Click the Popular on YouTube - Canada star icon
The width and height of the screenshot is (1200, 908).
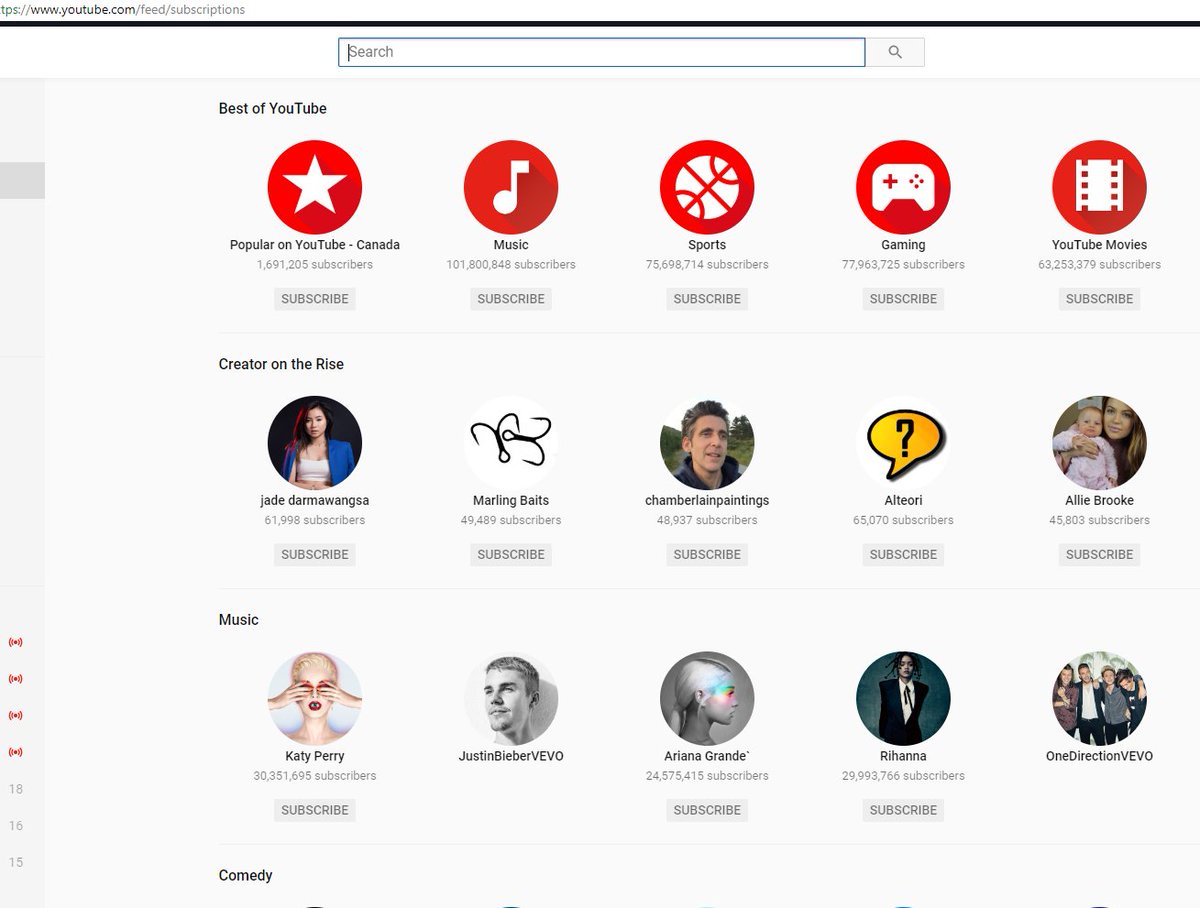[315, 187]
